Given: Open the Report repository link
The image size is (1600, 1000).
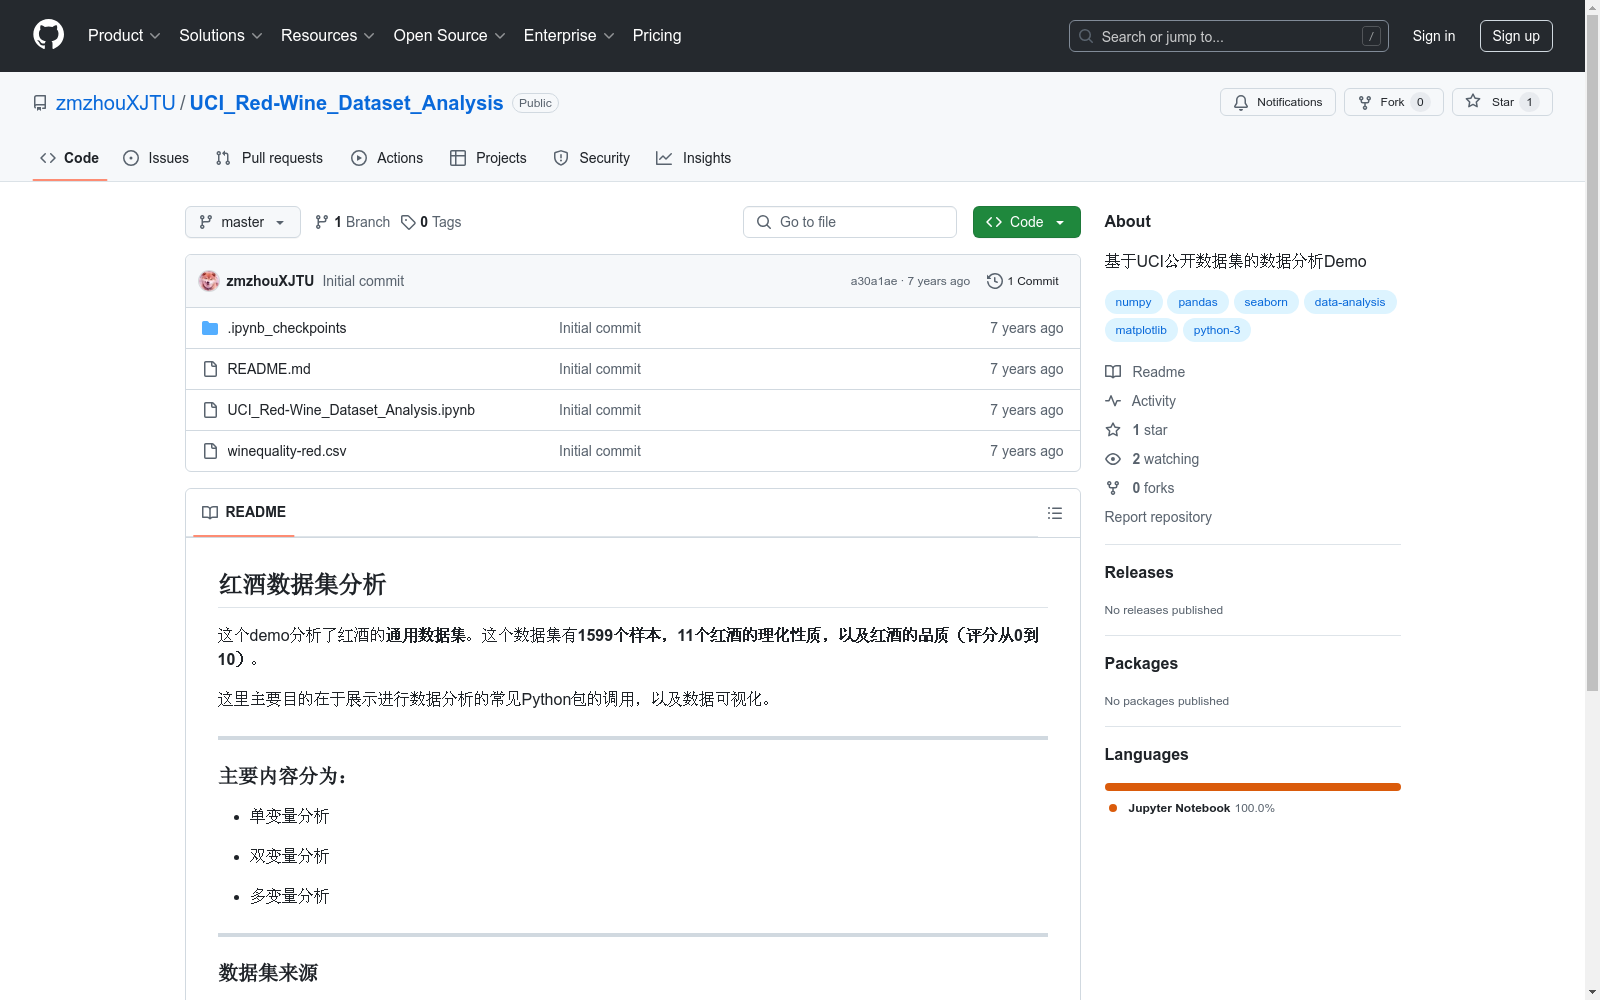Looking at the screenshot, I should 1158,517.
